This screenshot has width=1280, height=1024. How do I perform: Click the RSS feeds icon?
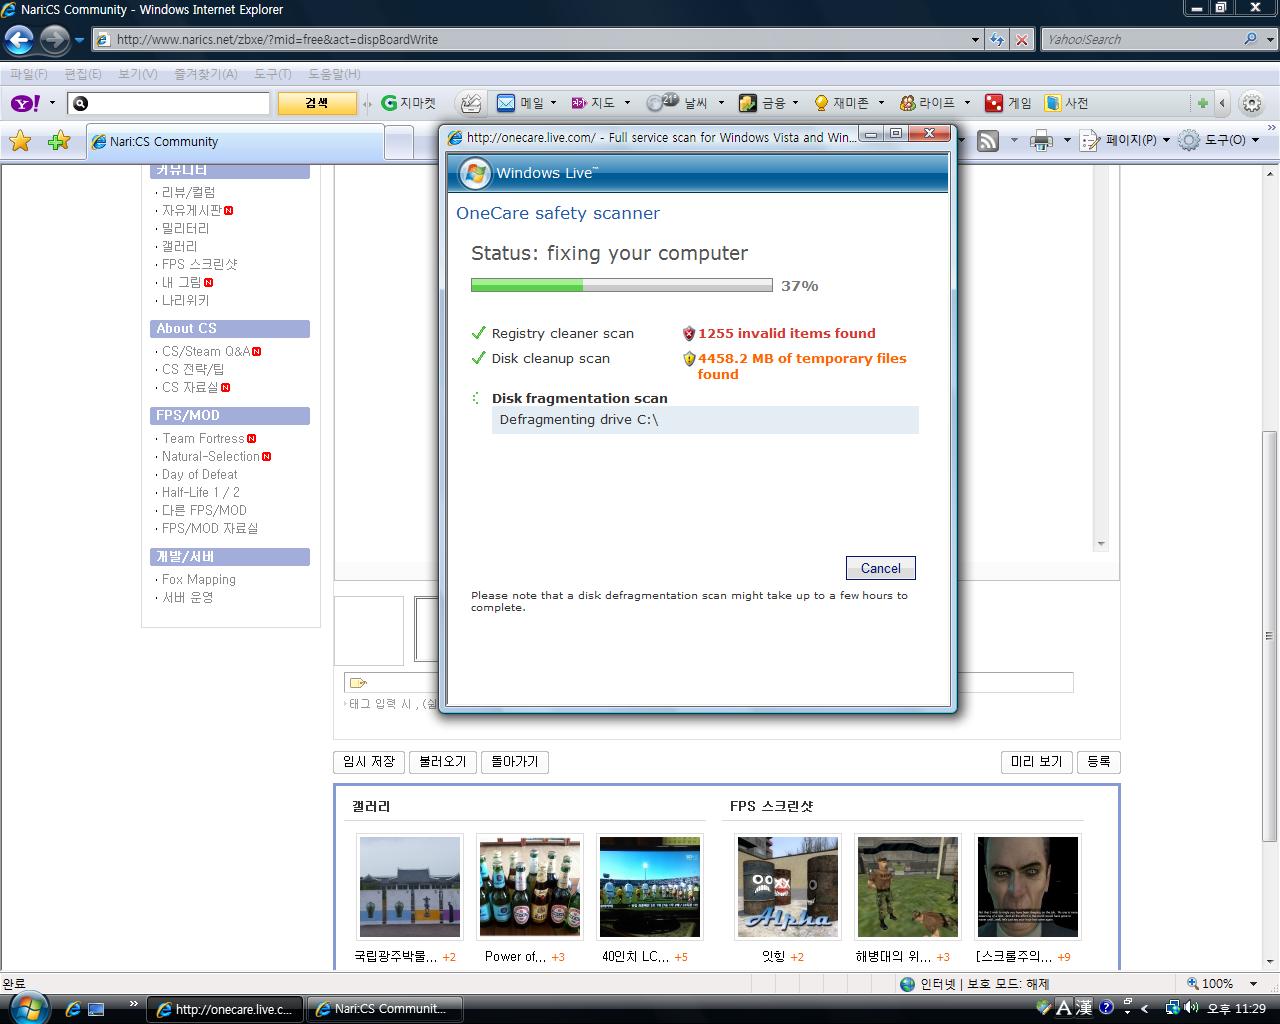tap(988, 141)
